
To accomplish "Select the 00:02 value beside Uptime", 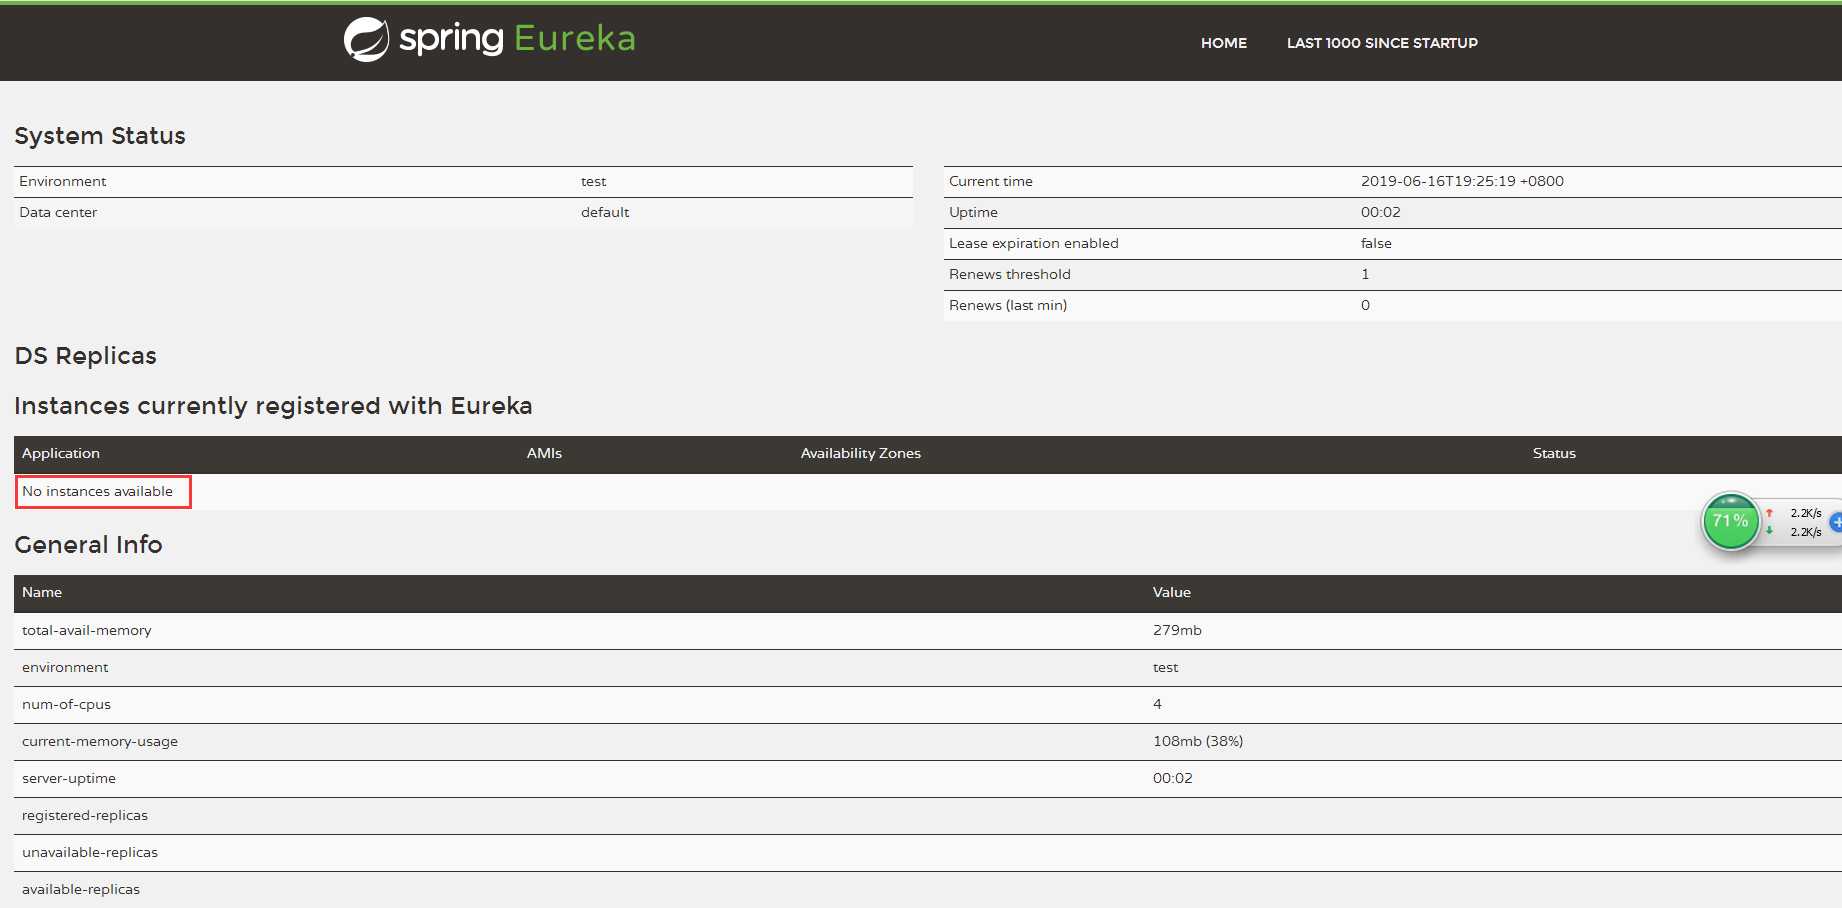I will [1381, 212].
